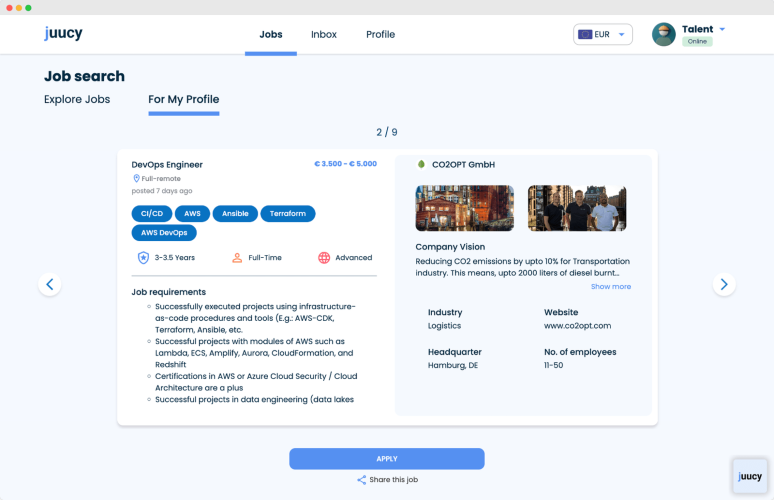Click the EU flag icon
This screenshot has height=500, width=774.
click(x=585, y=35)
